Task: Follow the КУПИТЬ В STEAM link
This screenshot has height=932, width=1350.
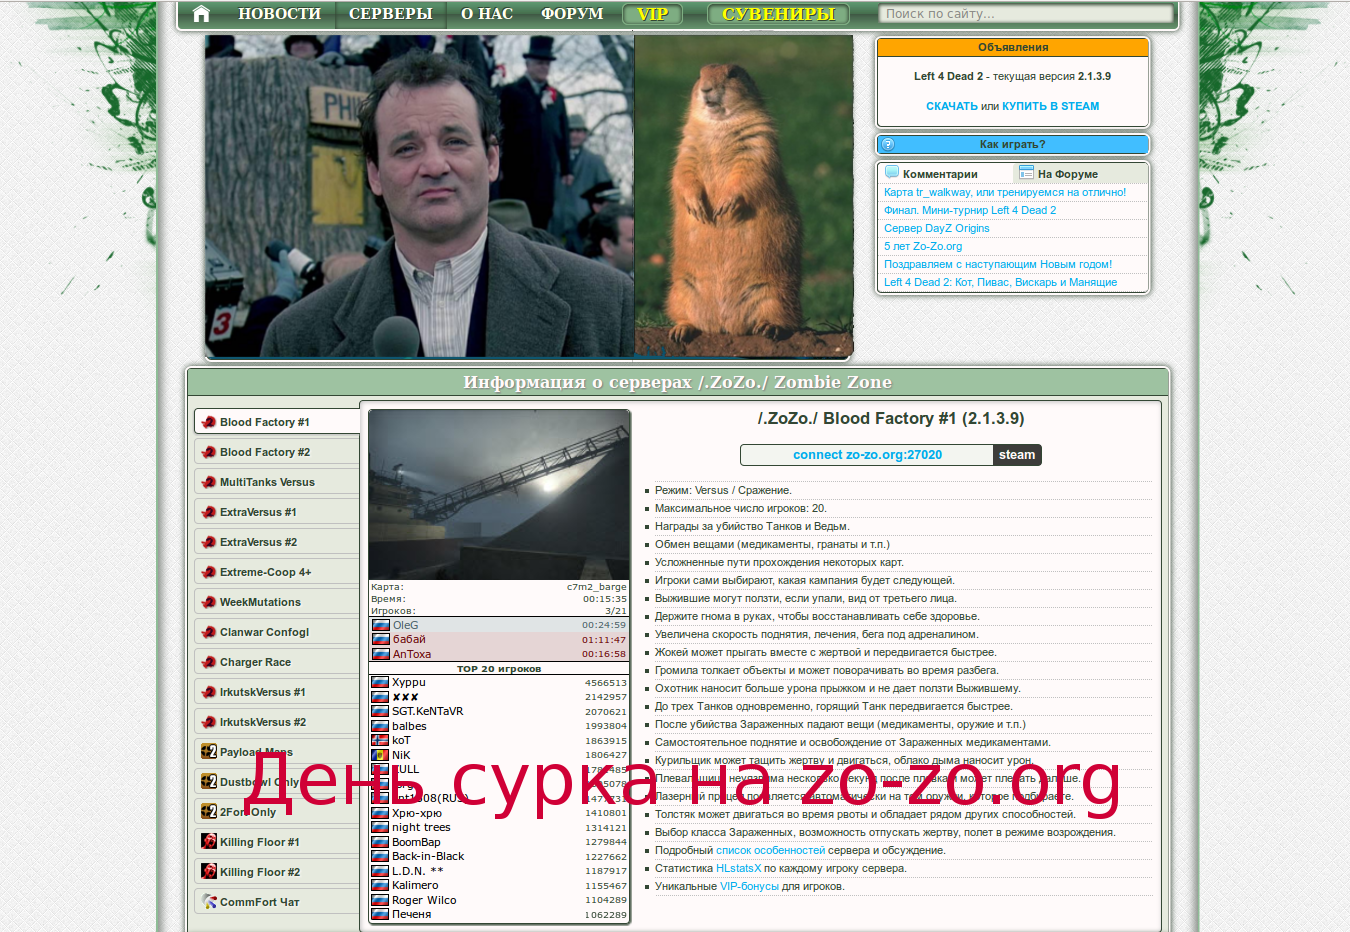Action: [x=1050, y=106]
